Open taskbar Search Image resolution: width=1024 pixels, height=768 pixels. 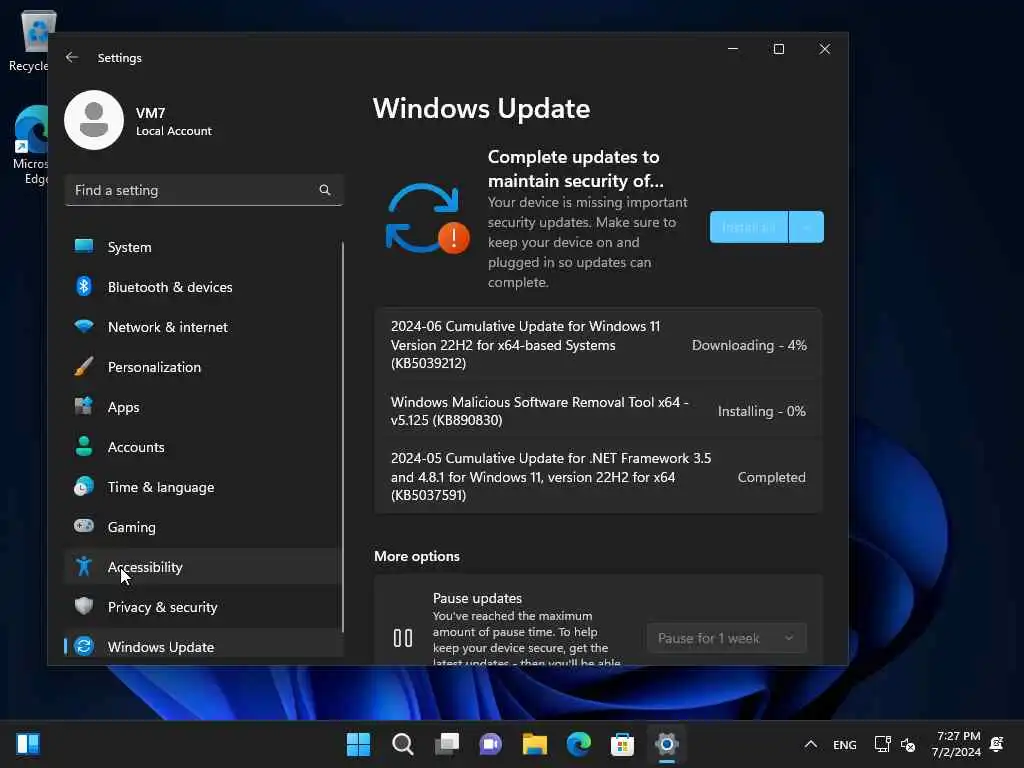[402, 744]
